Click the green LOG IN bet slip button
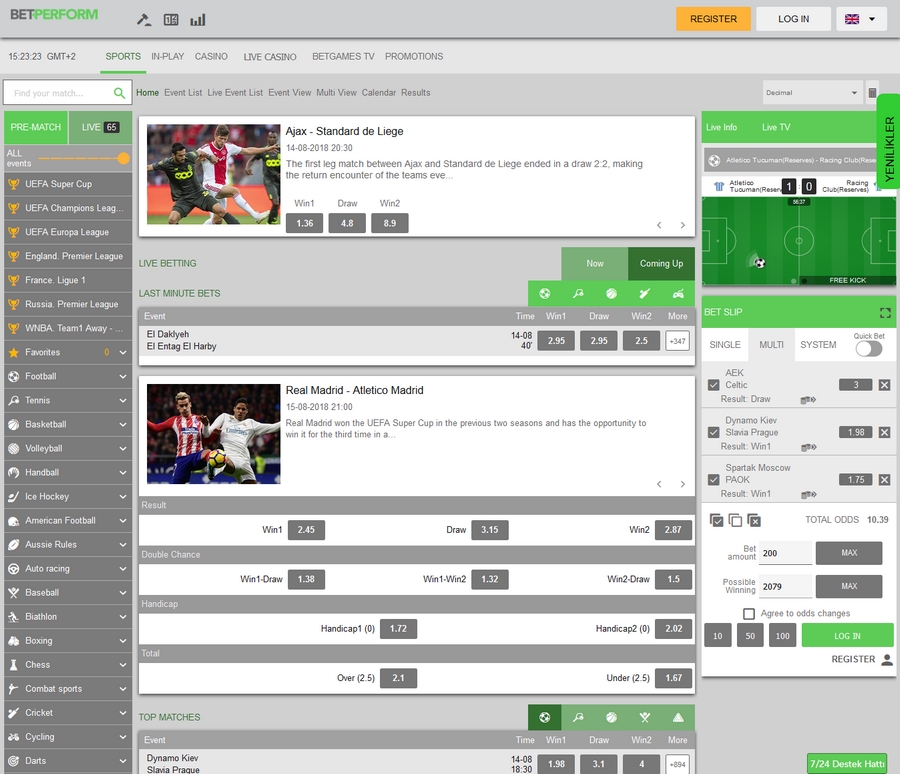 pyautogui.click(x=847, y=636)
